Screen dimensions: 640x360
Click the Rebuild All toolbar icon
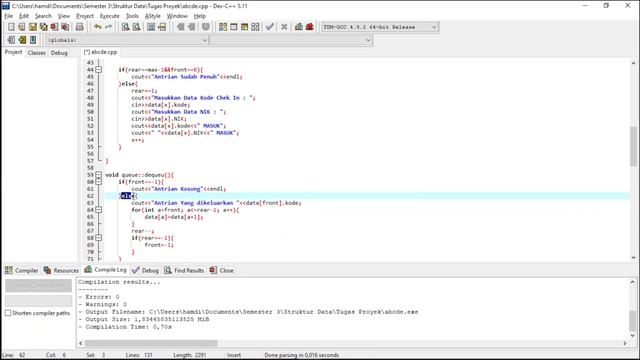point(255,27)
